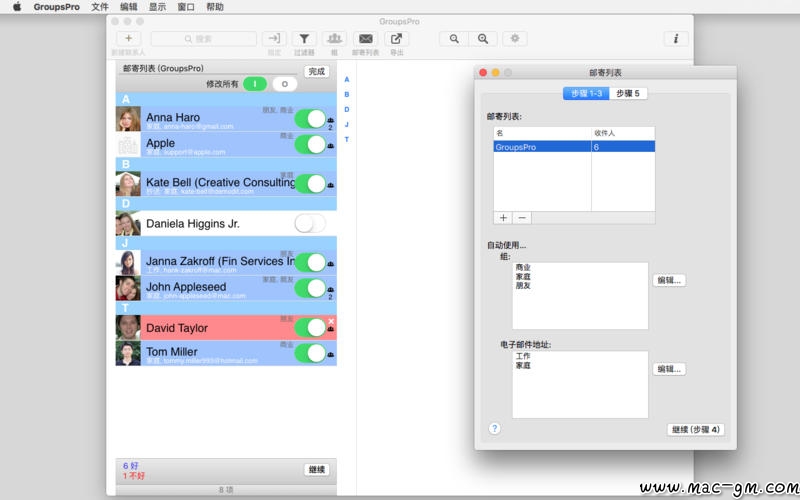This screenshot has width=800, height=500.
Task: Click 继续 button at list bottom
Action: [x=317, y=469]
